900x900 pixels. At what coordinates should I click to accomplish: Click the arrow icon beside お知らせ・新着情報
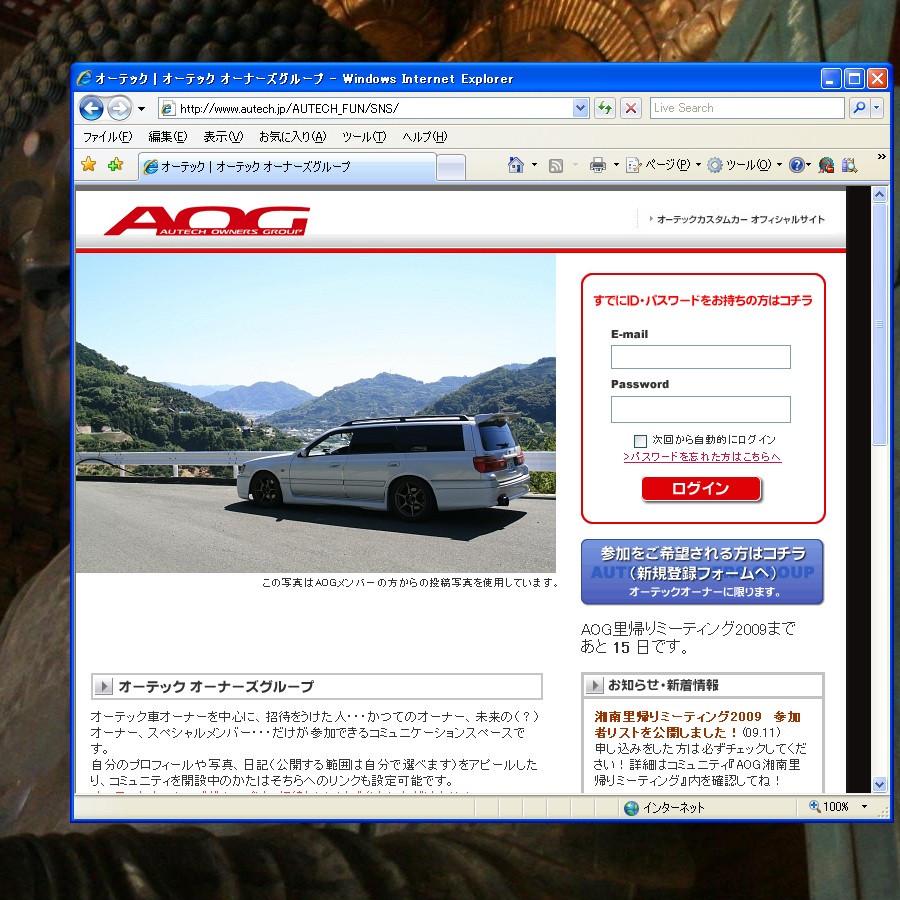coord(594,685)
